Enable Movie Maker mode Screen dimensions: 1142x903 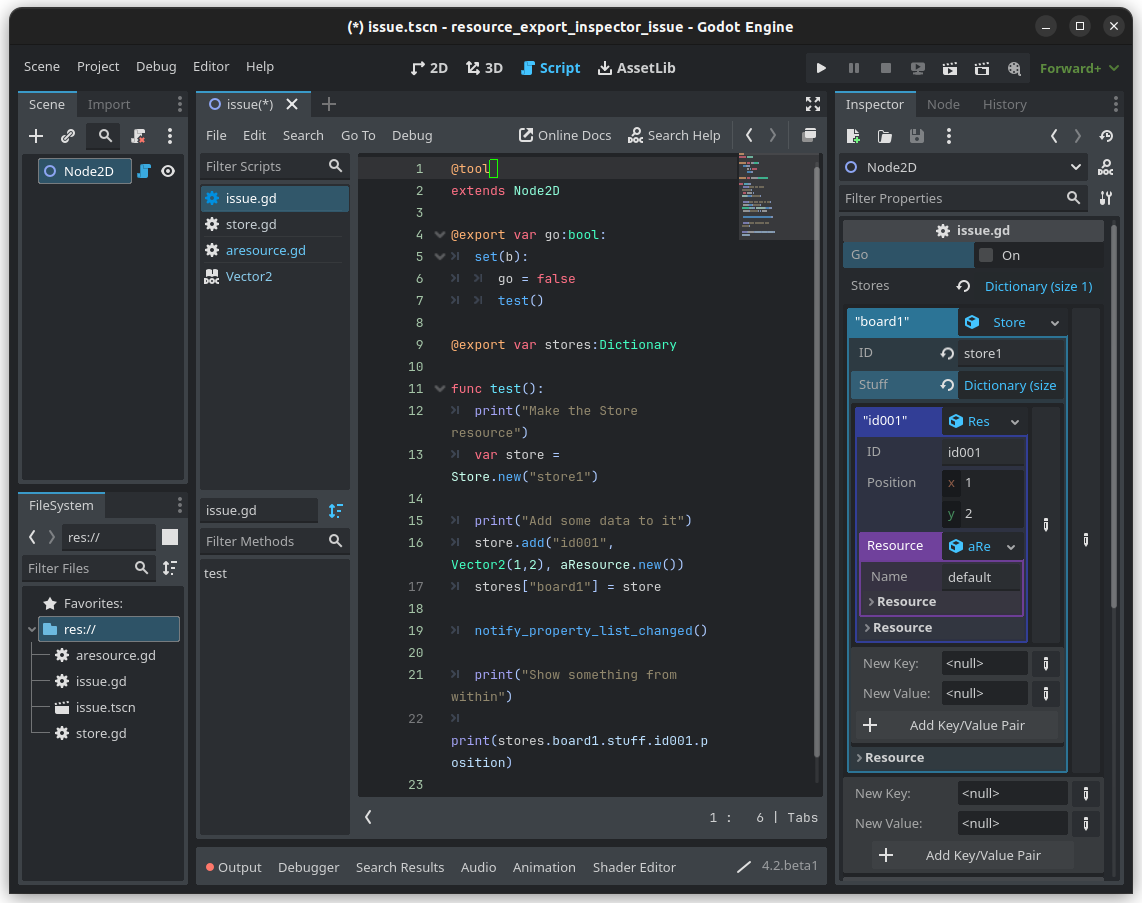(1014, 68)
